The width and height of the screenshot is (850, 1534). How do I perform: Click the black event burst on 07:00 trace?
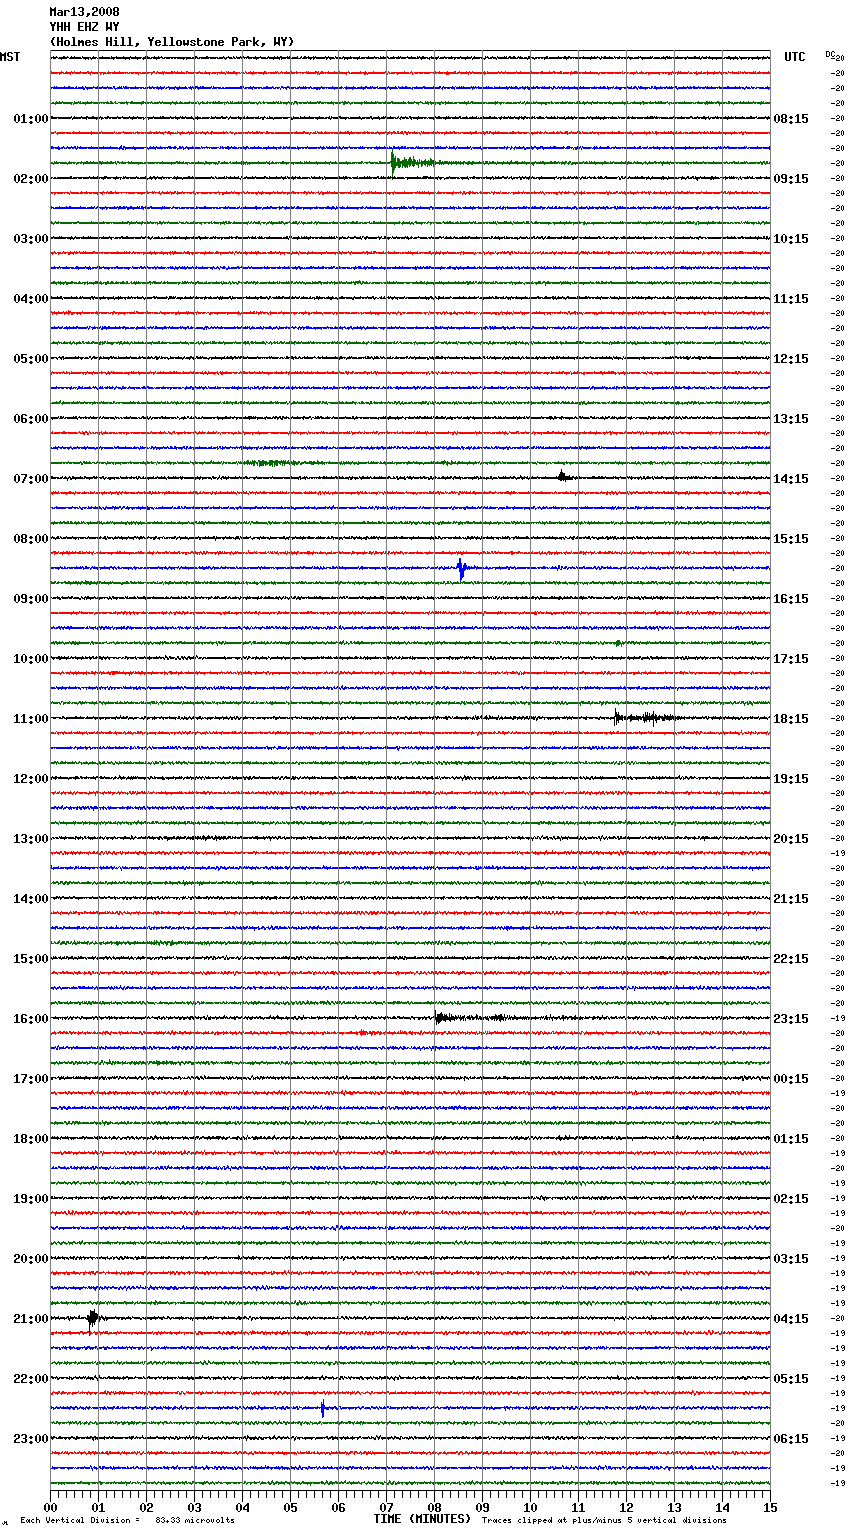point(564,477)
